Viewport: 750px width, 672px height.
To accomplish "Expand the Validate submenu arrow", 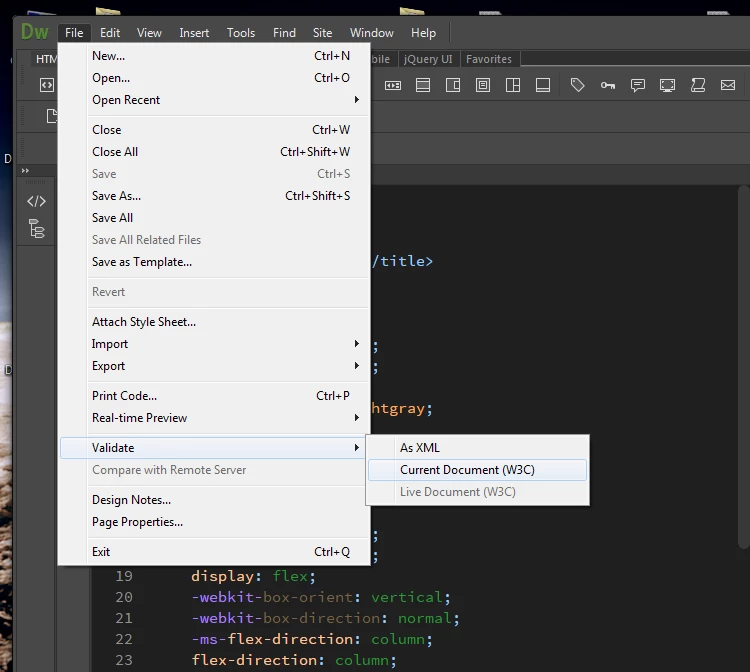I will [x=357, y=448].
